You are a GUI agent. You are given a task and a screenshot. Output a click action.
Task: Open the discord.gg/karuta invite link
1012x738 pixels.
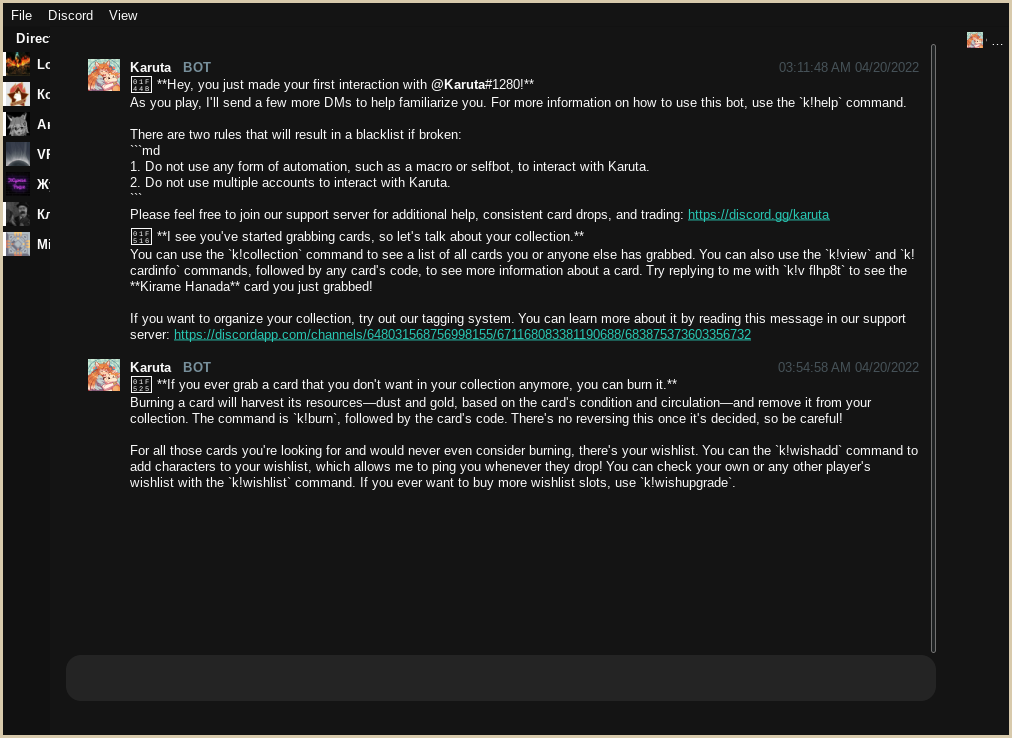point(758,214)
